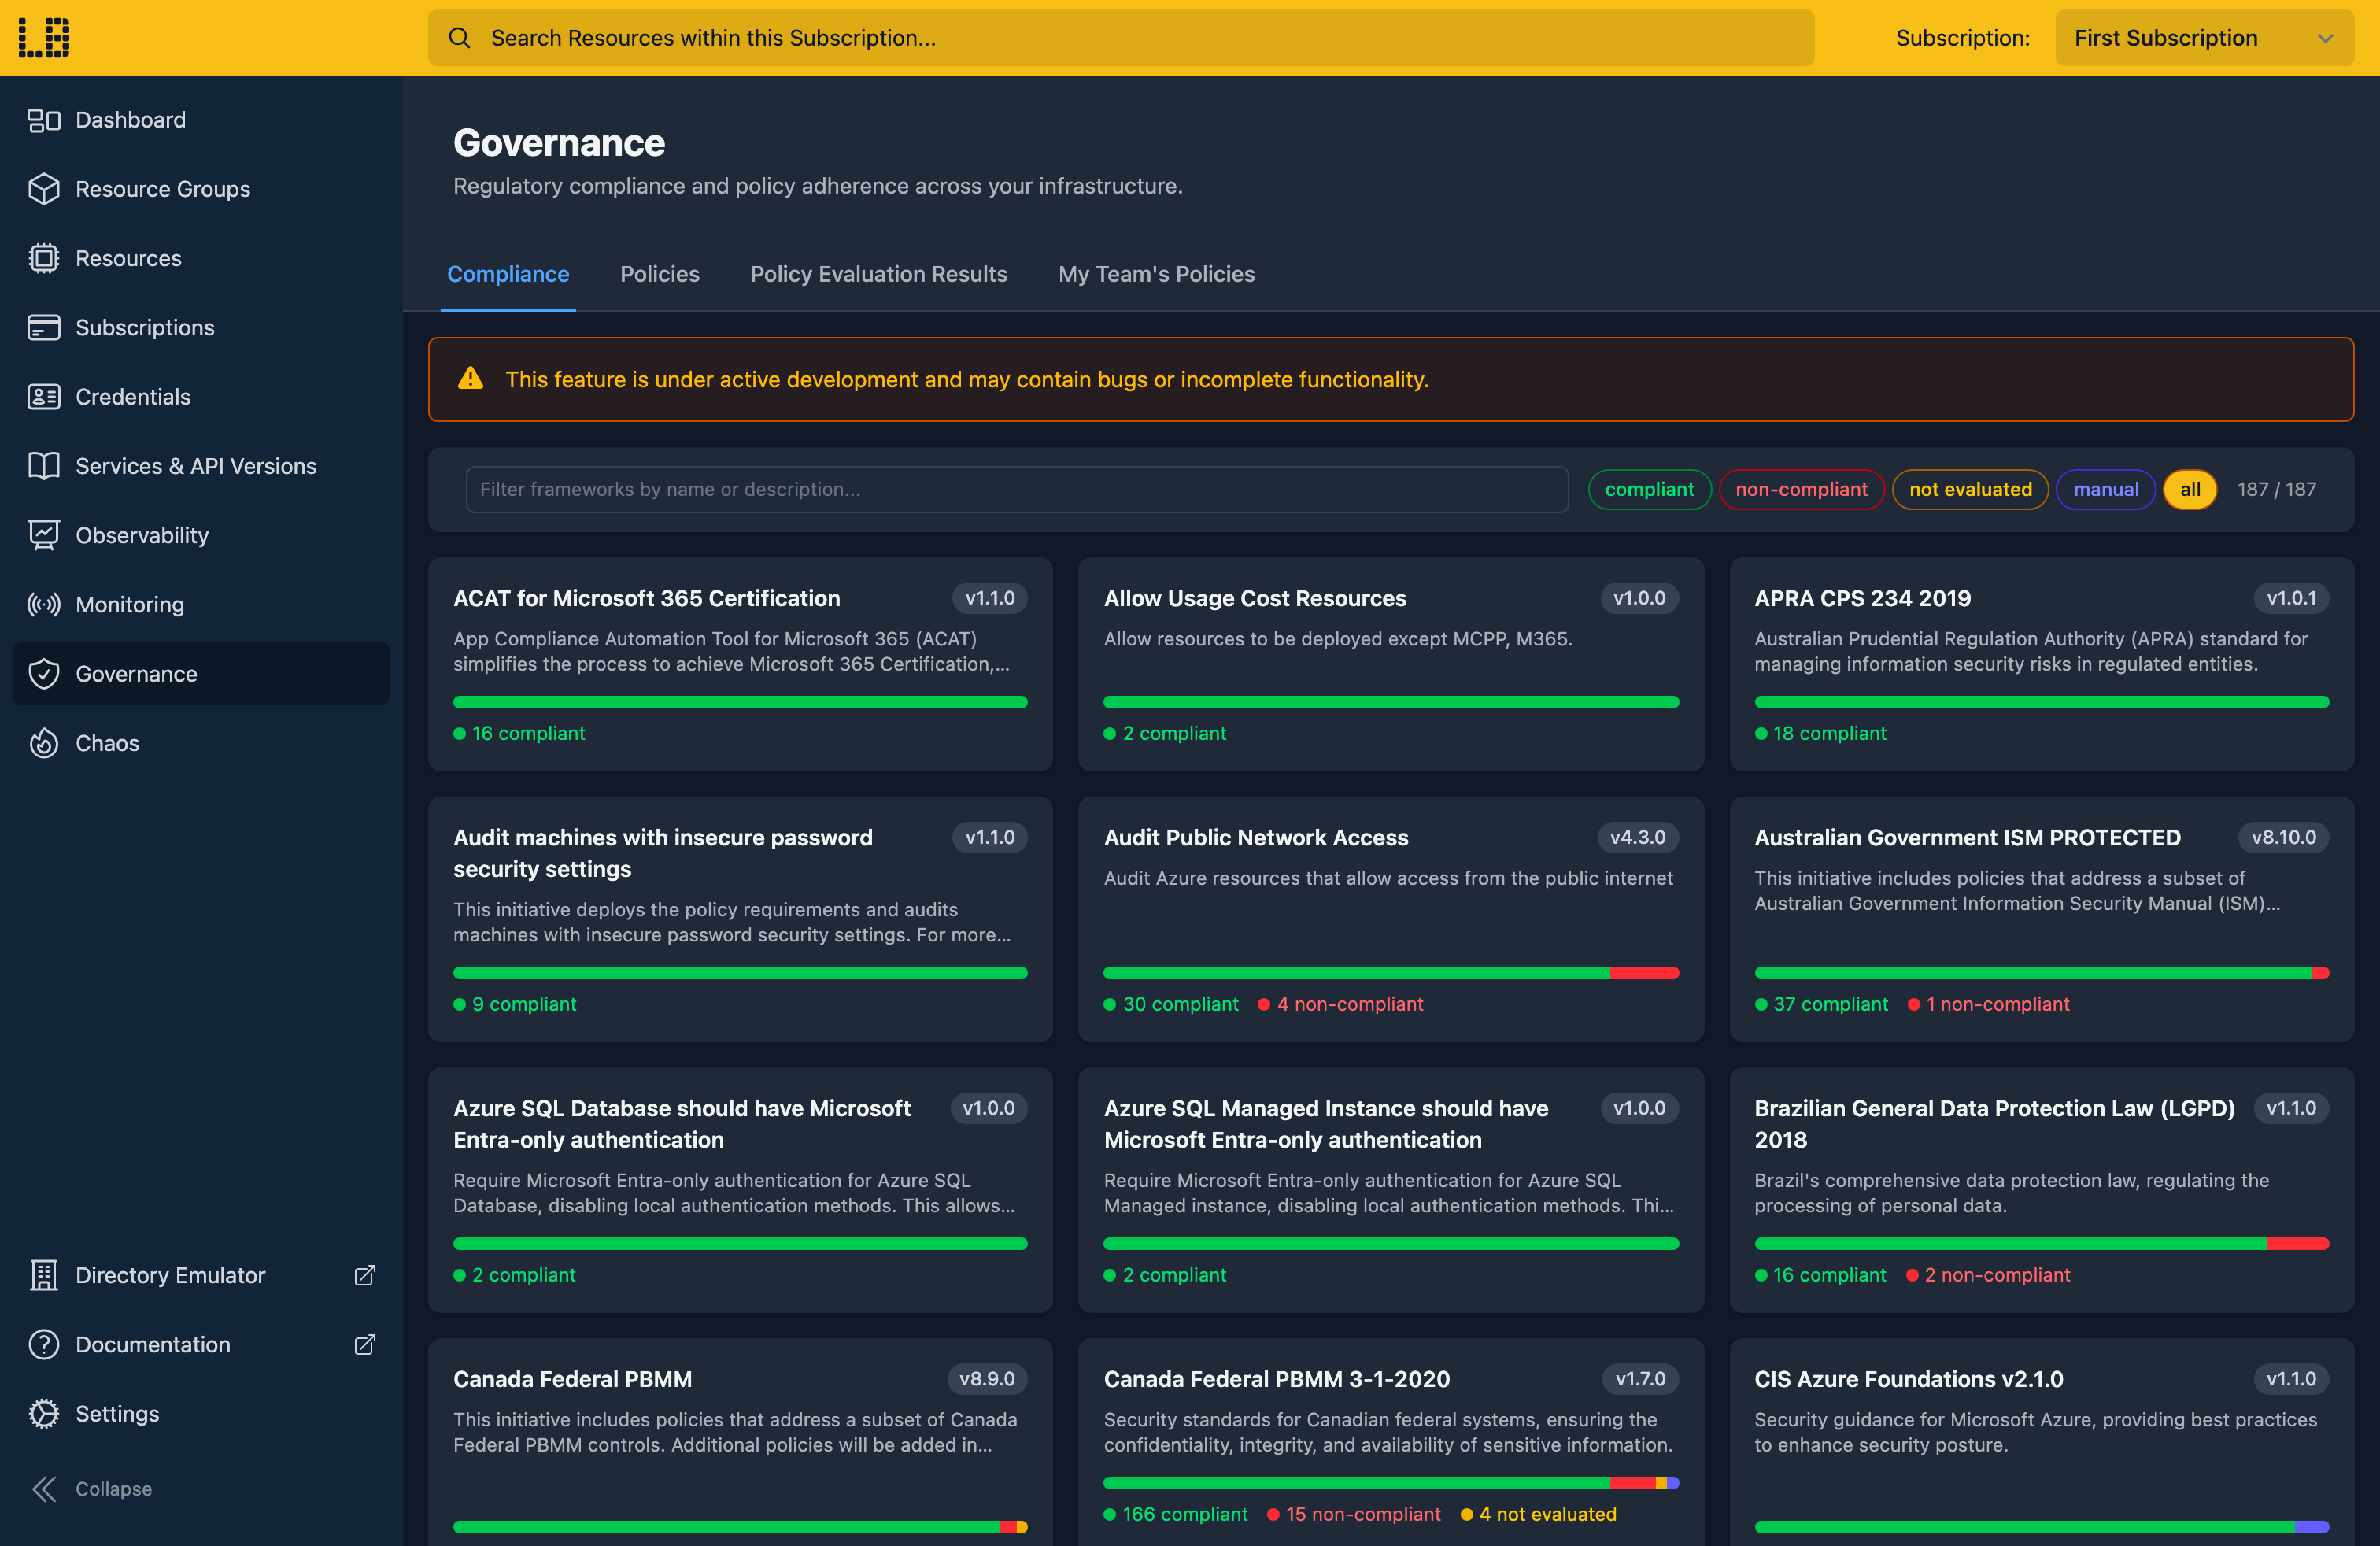
Task: Open the Policy Evaluation Results tab
Action: coord(878,274)
